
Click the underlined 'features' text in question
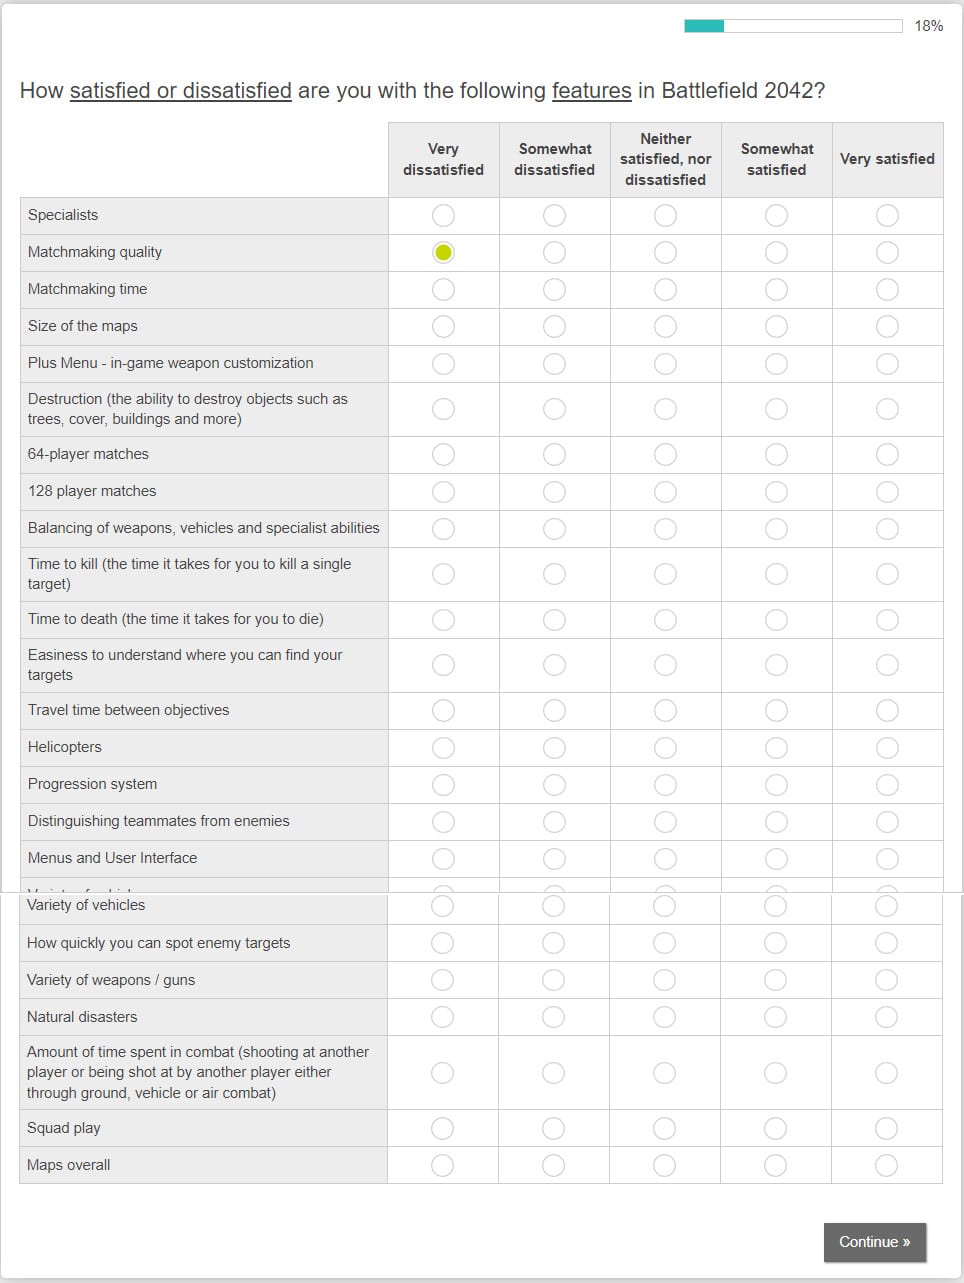point(591,91)
